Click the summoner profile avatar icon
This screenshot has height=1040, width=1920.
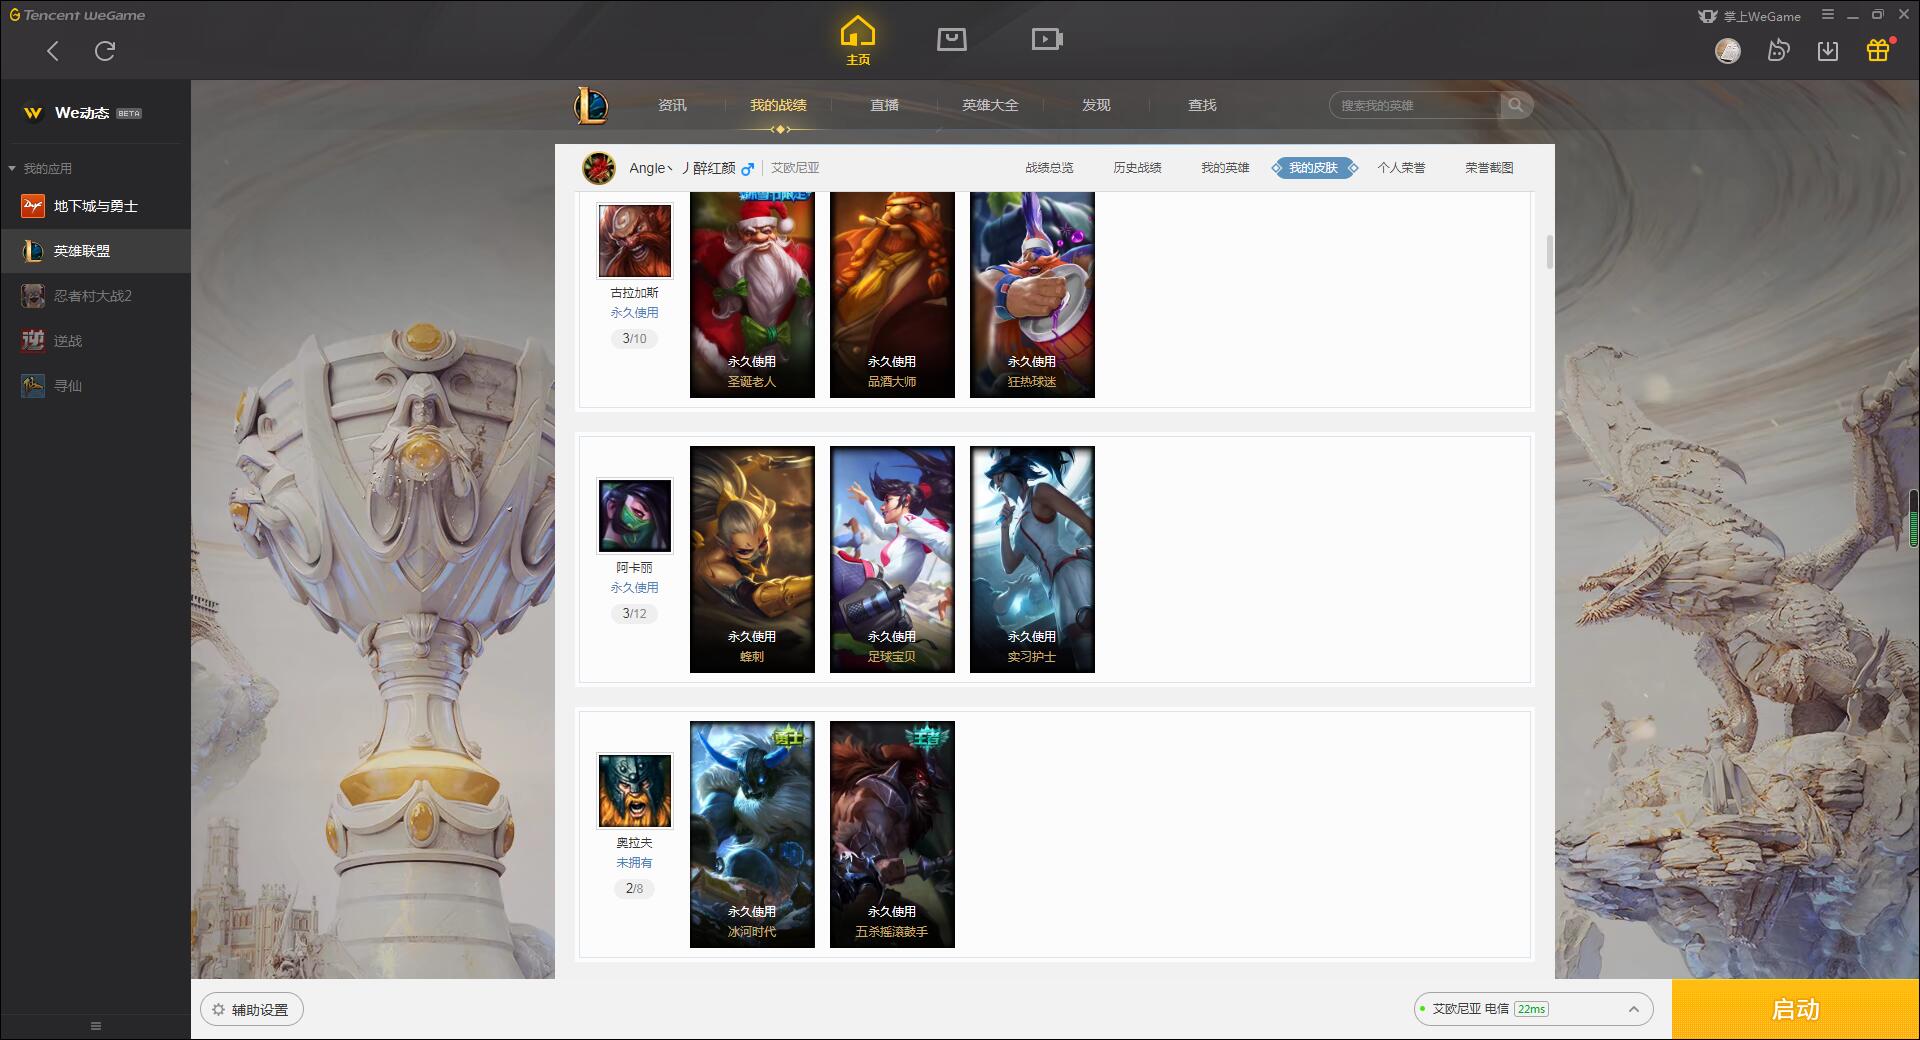pos(599,168)
